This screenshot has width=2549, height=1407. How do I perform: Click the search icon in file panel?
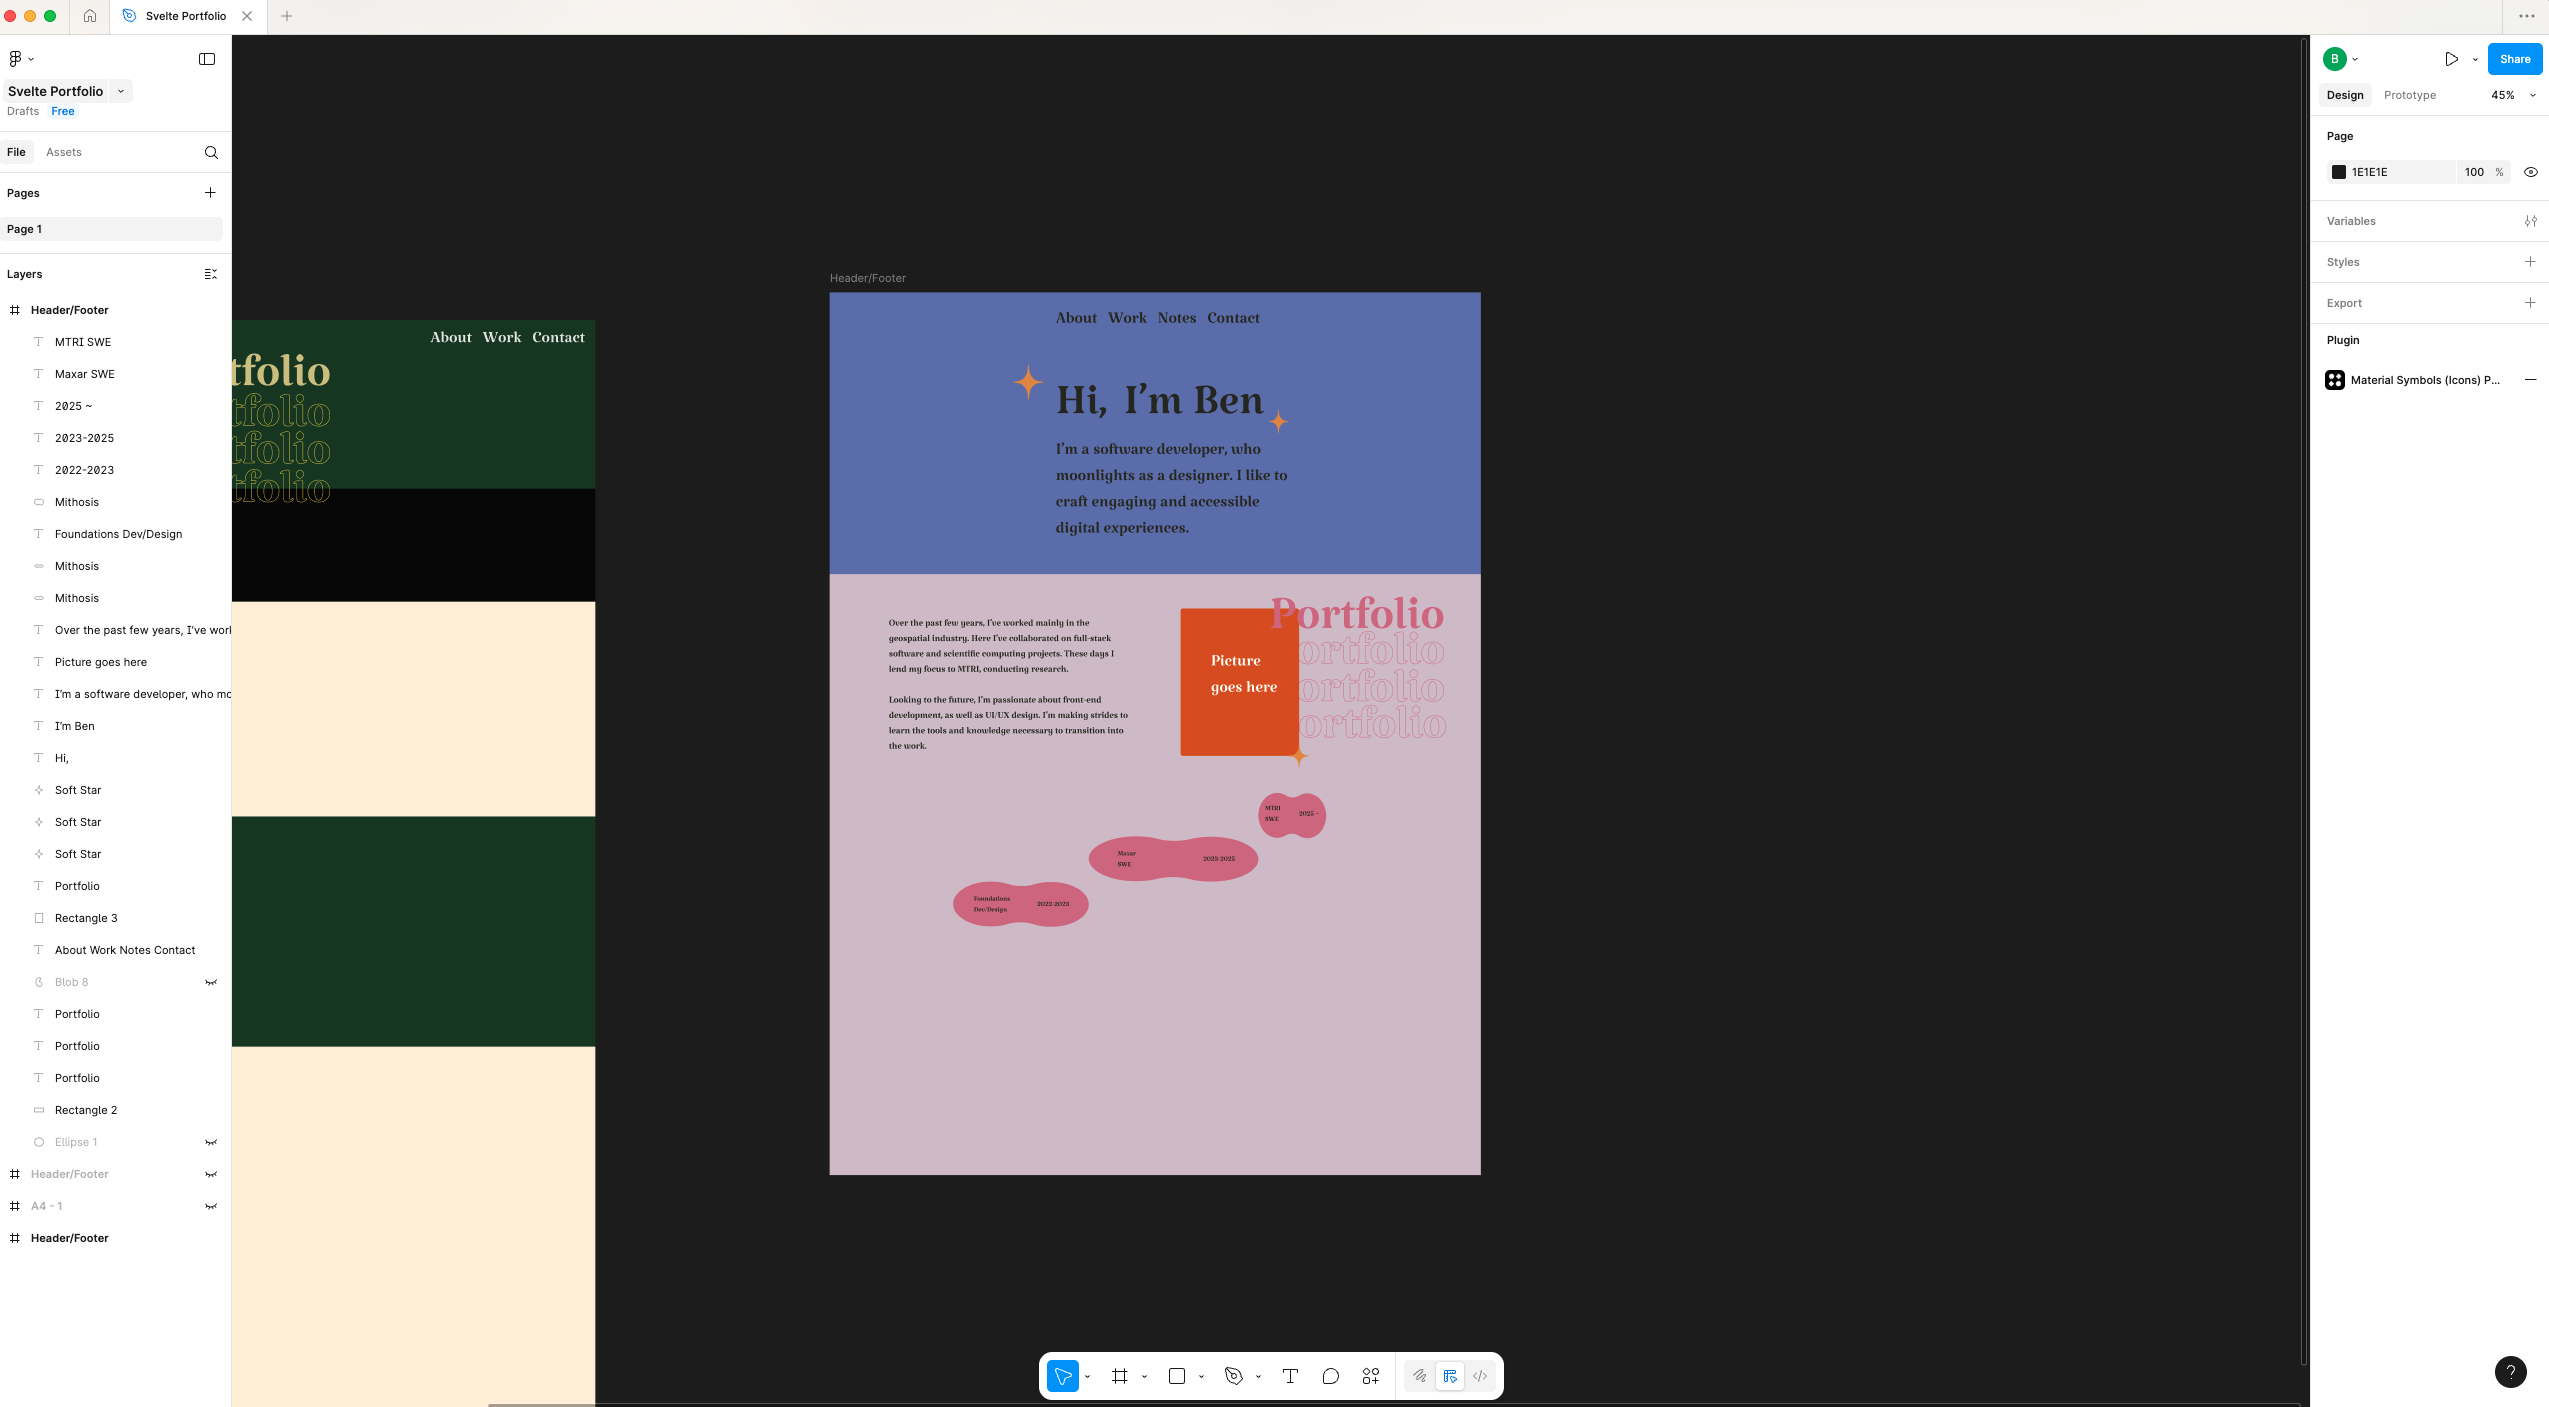[x=211, y=152]
